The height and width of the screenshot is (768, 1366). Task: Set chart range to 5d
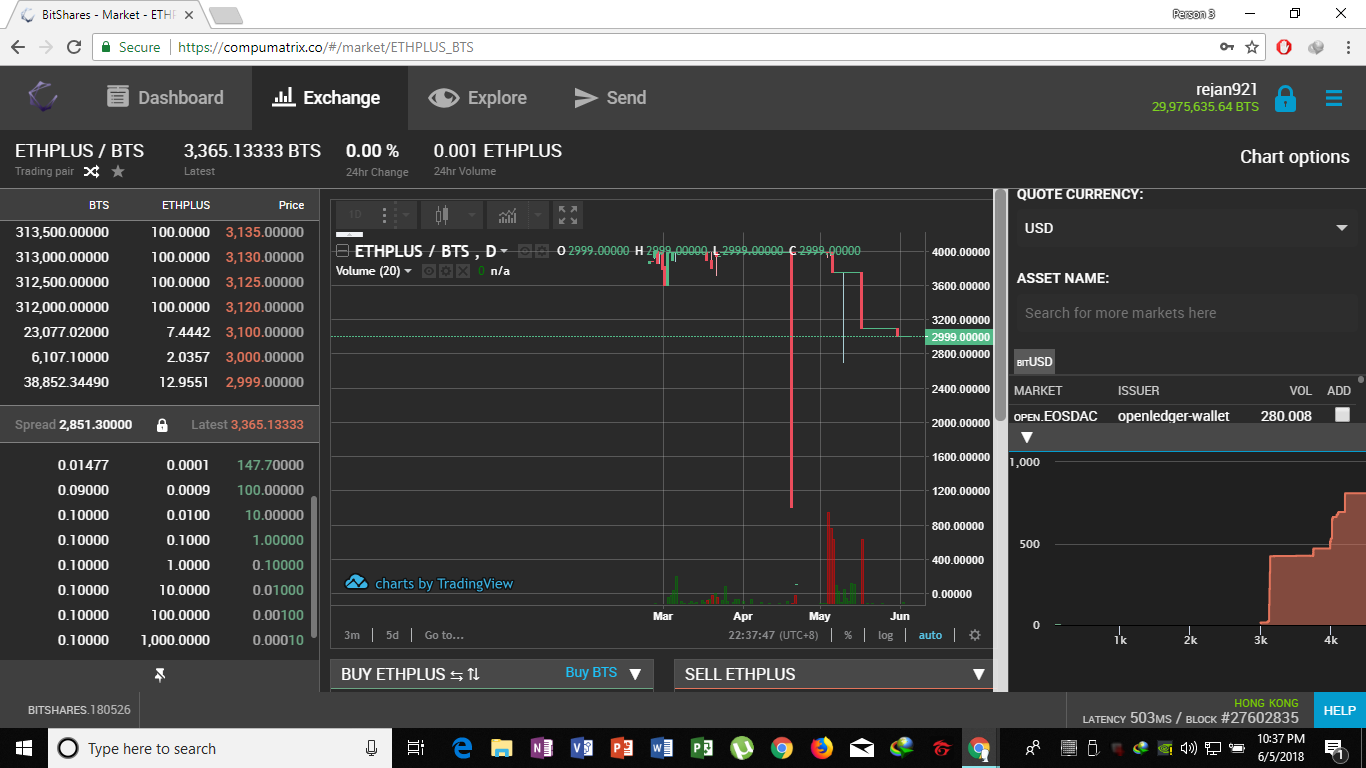click(x=393, y=635)
